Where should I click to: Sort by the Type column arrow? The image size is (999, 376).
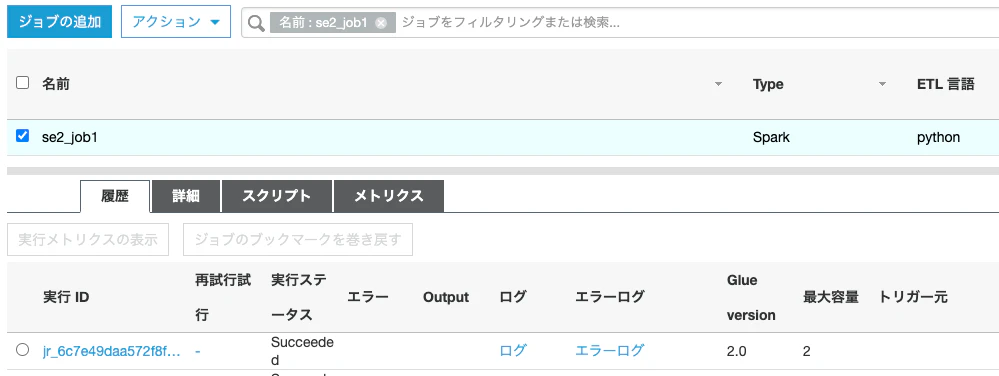point(882,84)
